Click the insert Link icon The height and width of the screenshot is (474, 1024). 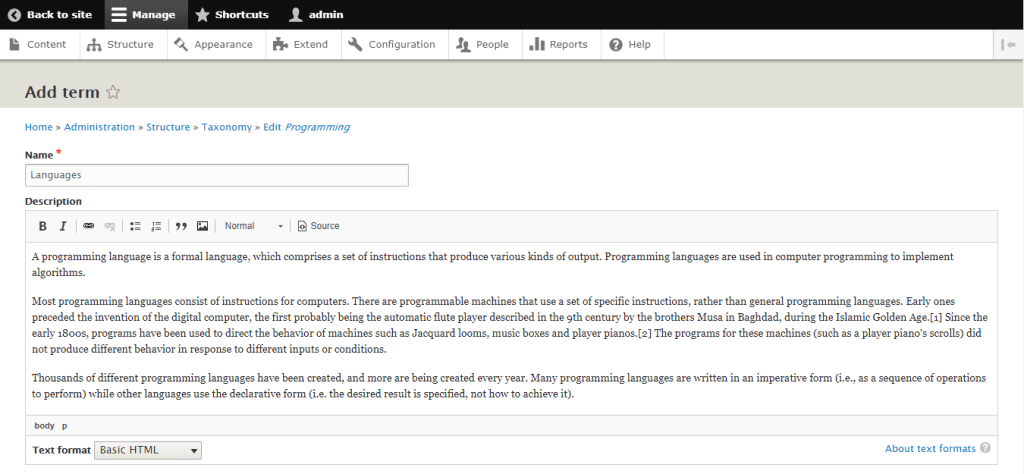pyautogui.click(x=89, y=226)
